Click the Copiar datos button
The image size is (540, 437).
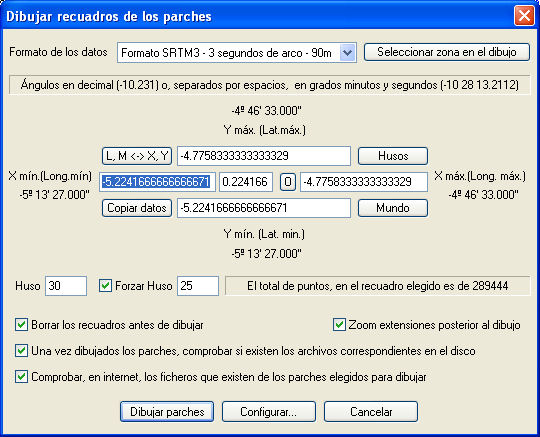(137, 208)
